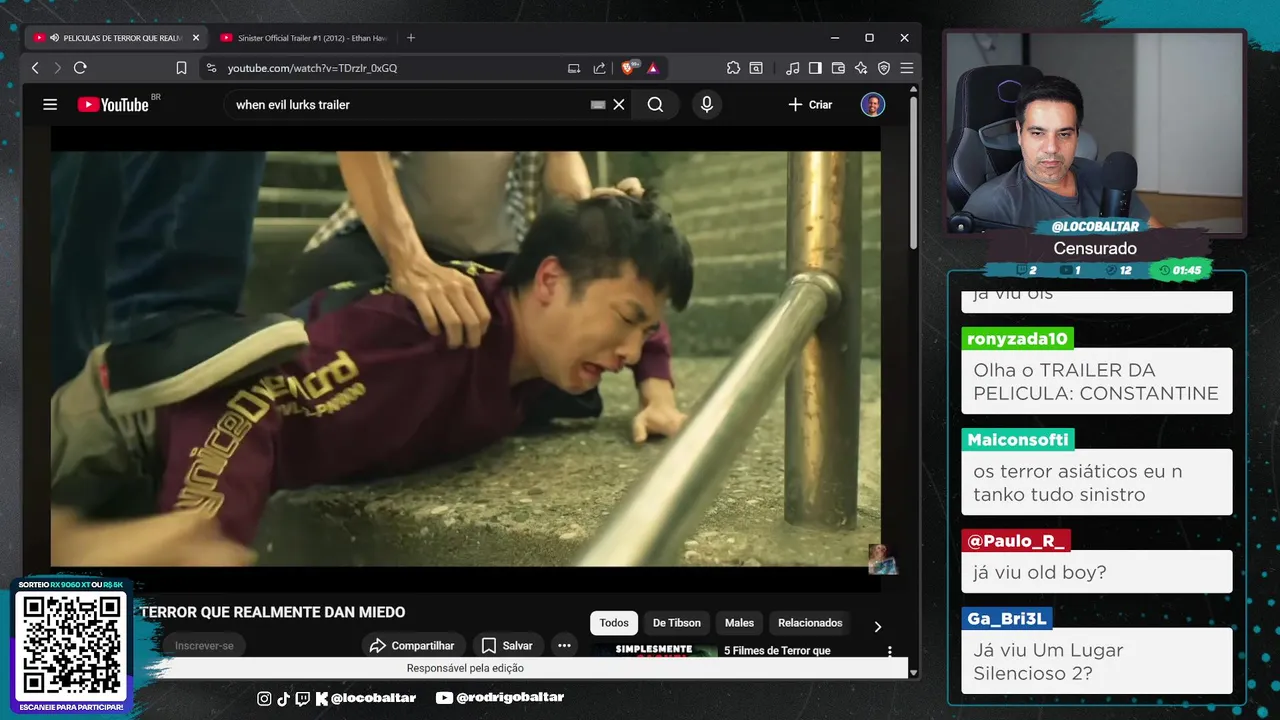The width and height of the screenshot is (1280, 720).
Task: Open the YouTube account avatar menu
Action: pyautogui.click(x=873, y=104)
